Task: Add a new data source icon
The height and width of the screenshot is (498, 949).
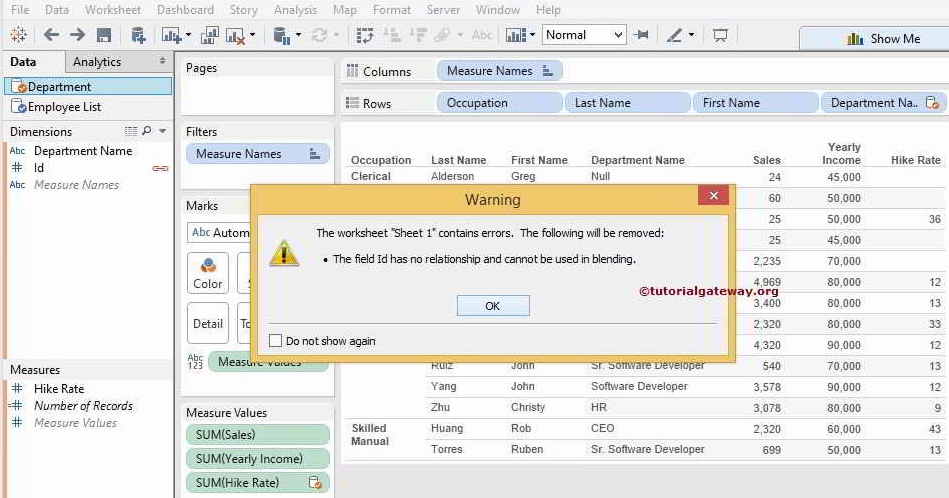Action: pos(139,36)
